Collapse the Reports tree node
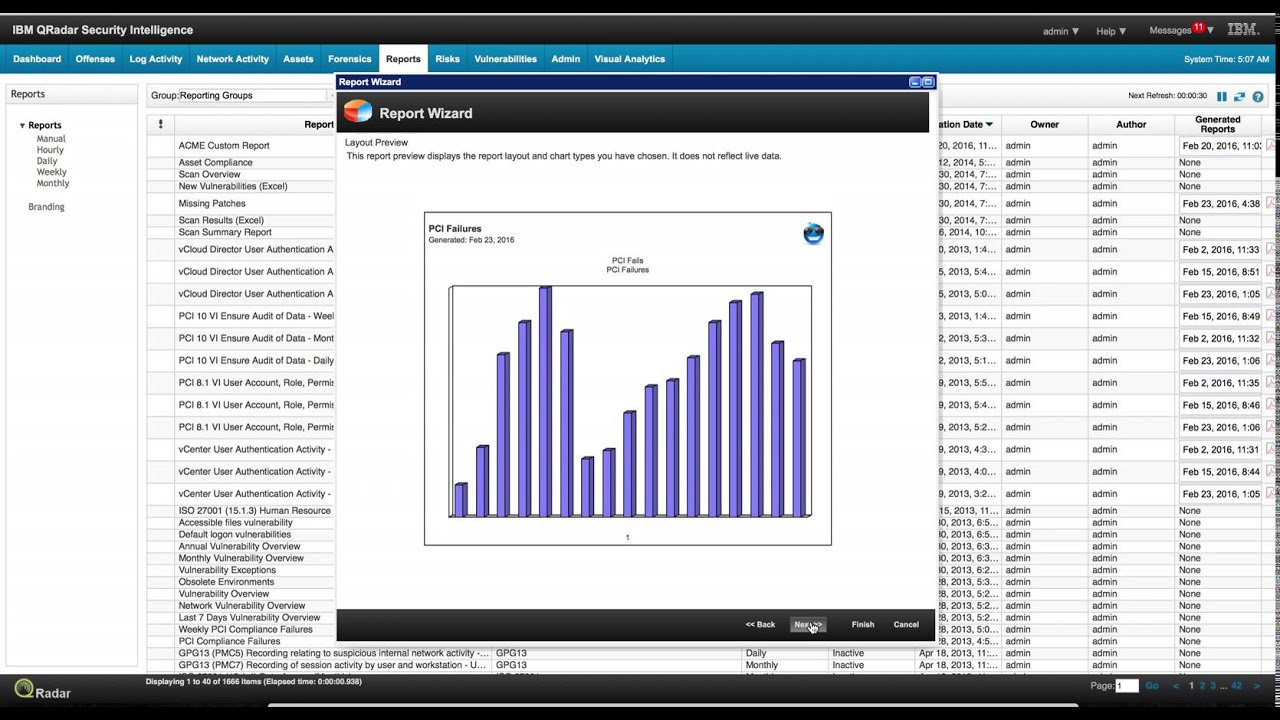The height and width of the screenshot is (720, 1280). 22,126
